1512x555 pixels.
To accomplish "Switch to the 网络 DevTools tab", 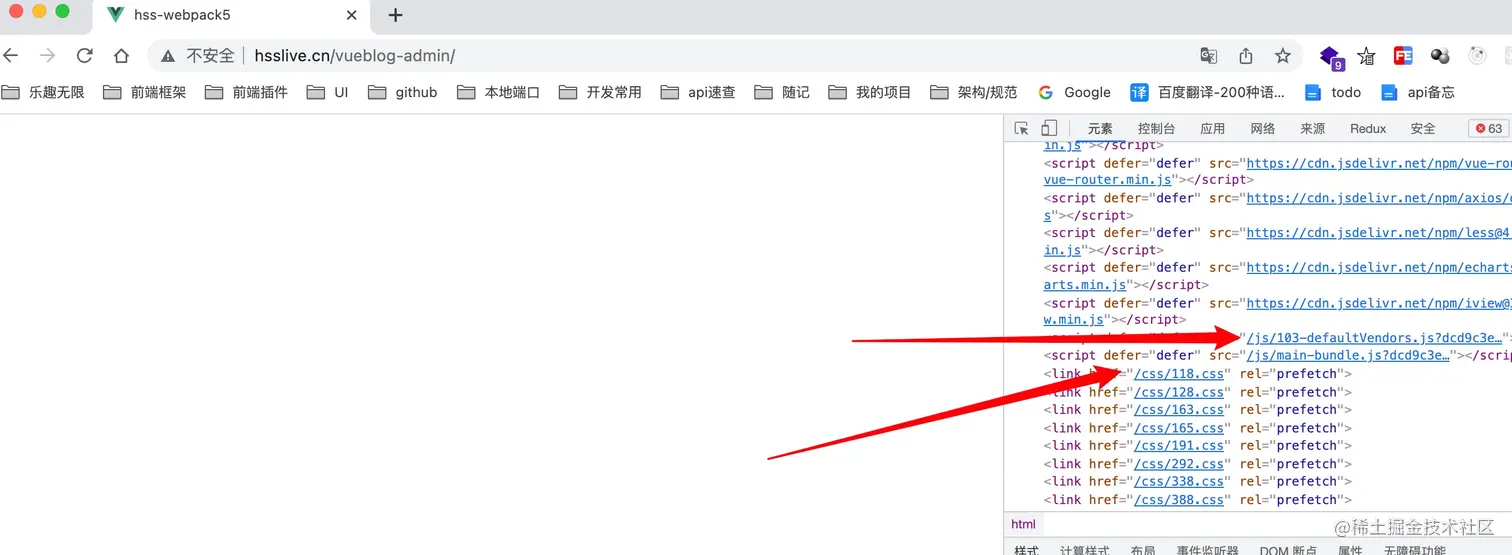I will pyautogui.click(x=1263, y=128).
